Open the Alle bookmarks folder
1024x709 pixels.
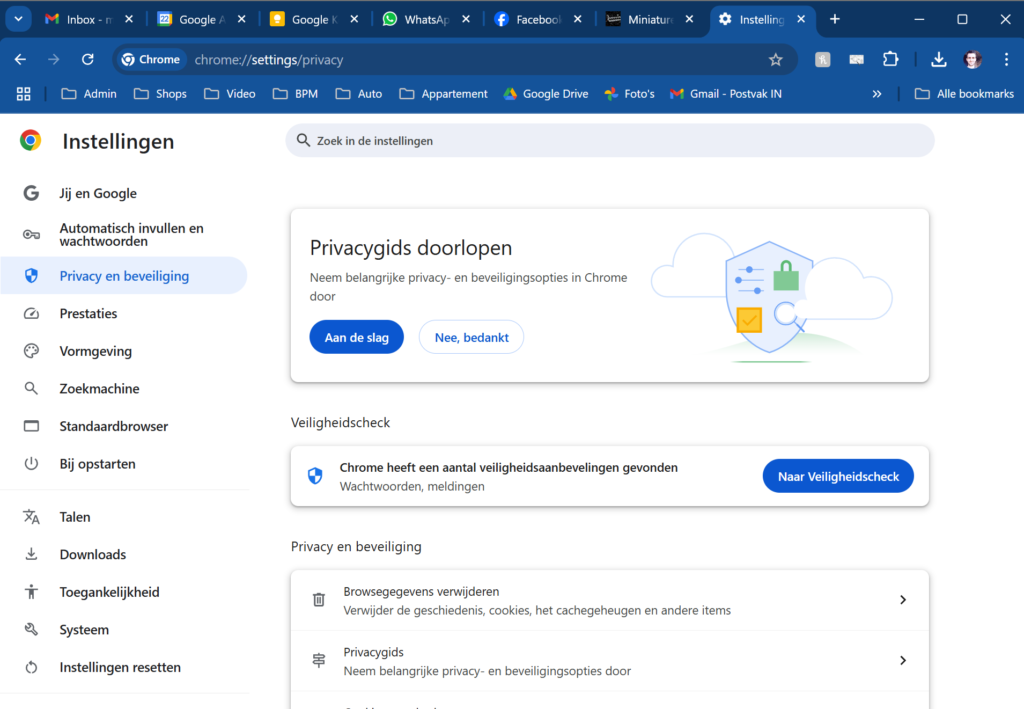[964, 94]
